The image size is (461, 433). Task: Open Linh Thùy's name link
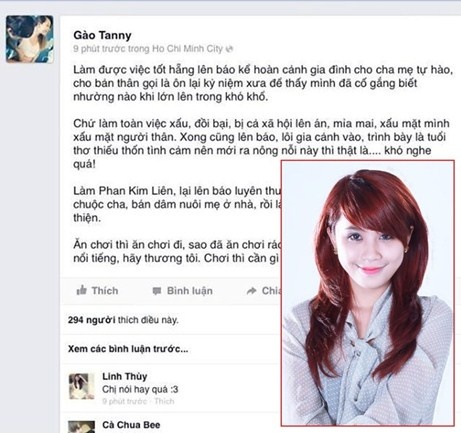click(125, 376)
